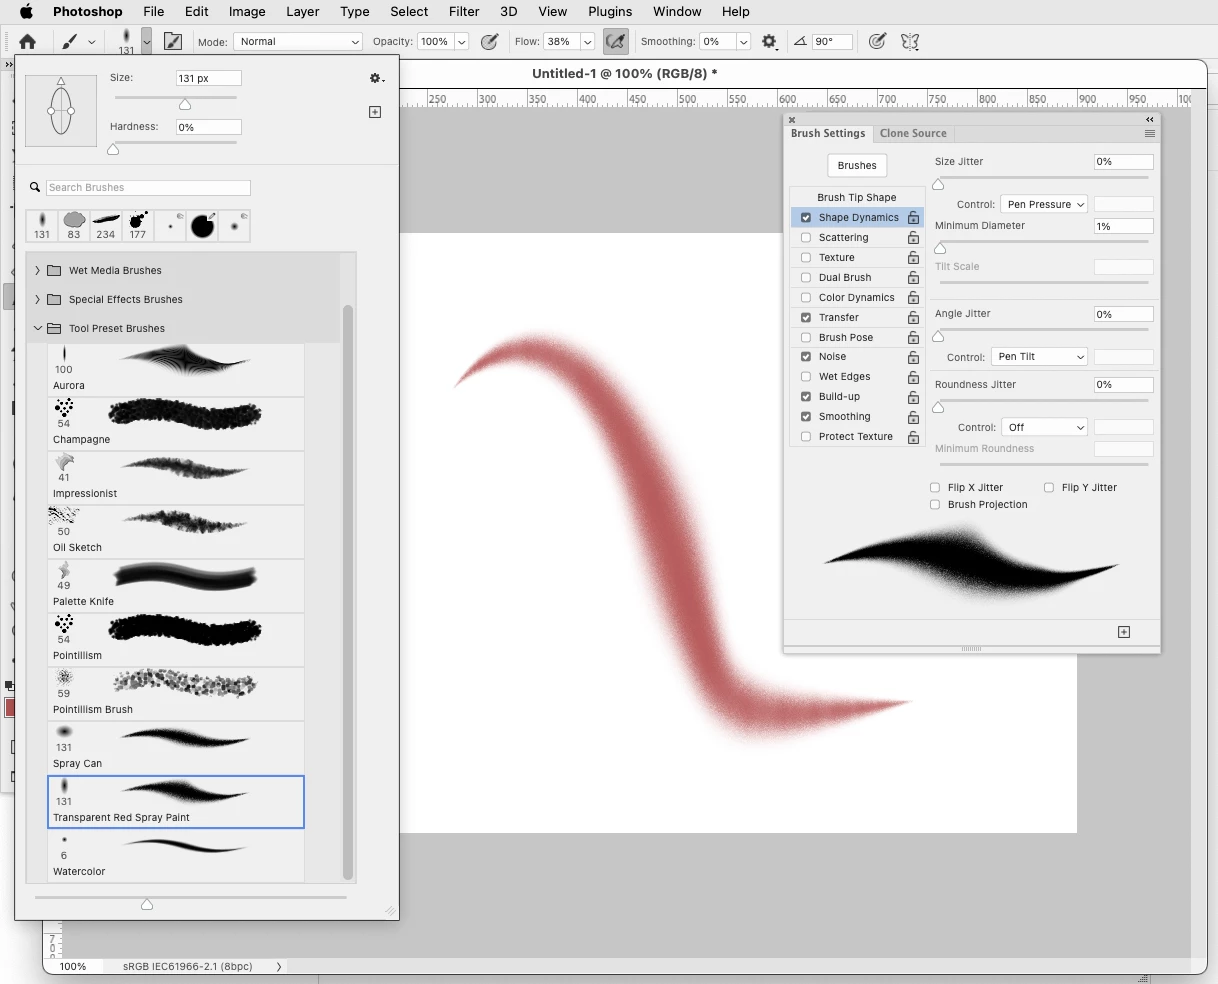
Task: Enable pressure for size icon
Action: [x=877, y=42]
